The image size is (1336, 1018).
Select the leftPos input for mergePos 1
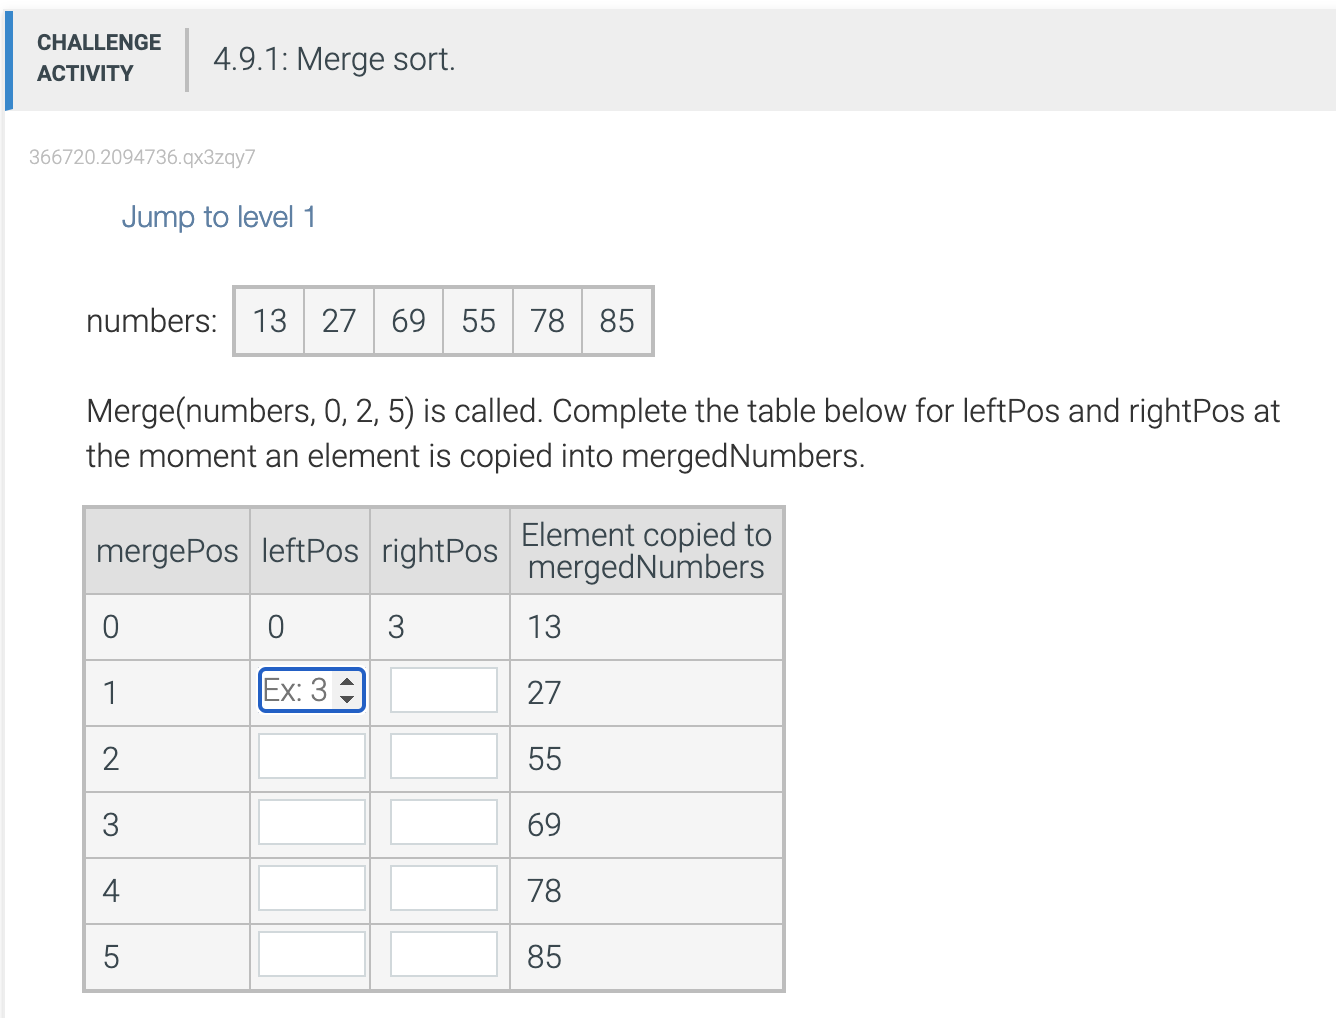click(300, 690)
